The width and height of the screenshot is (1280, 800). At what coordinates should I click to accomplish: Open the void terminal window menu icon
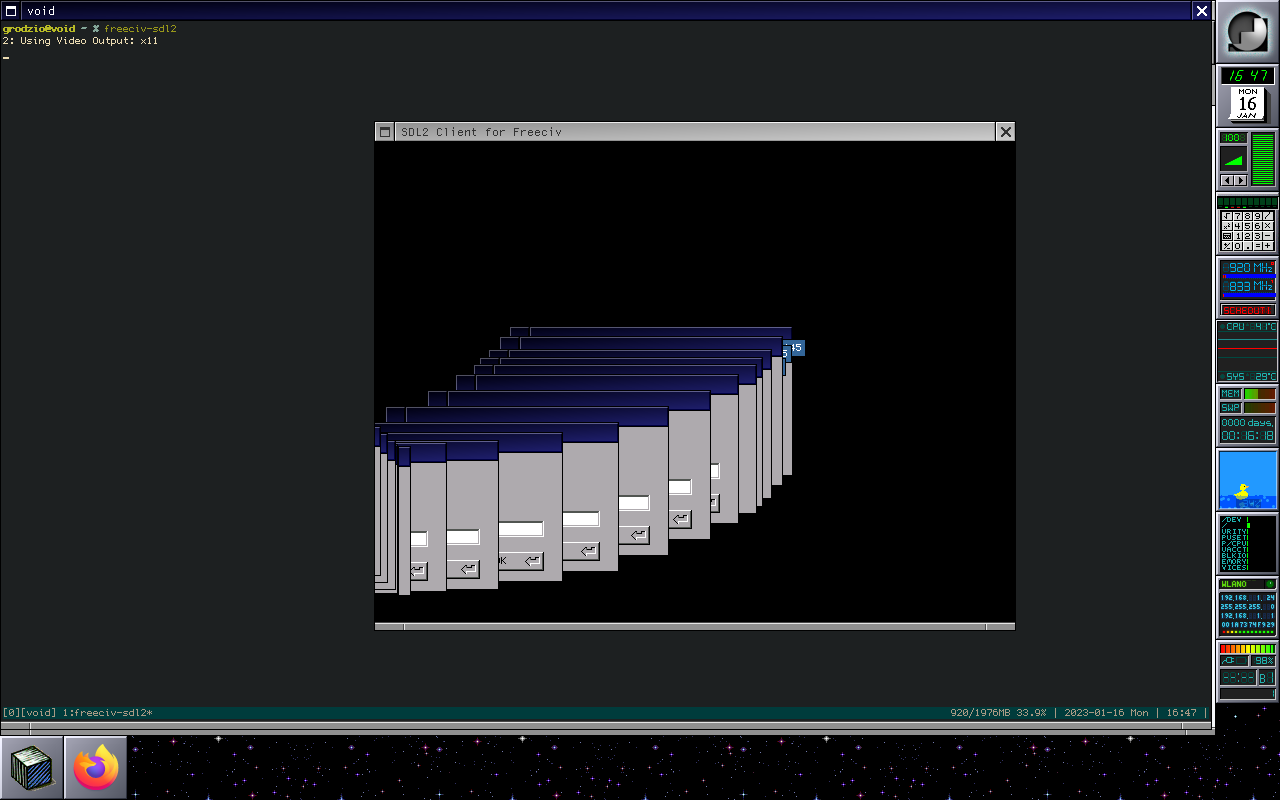point(11,11)
